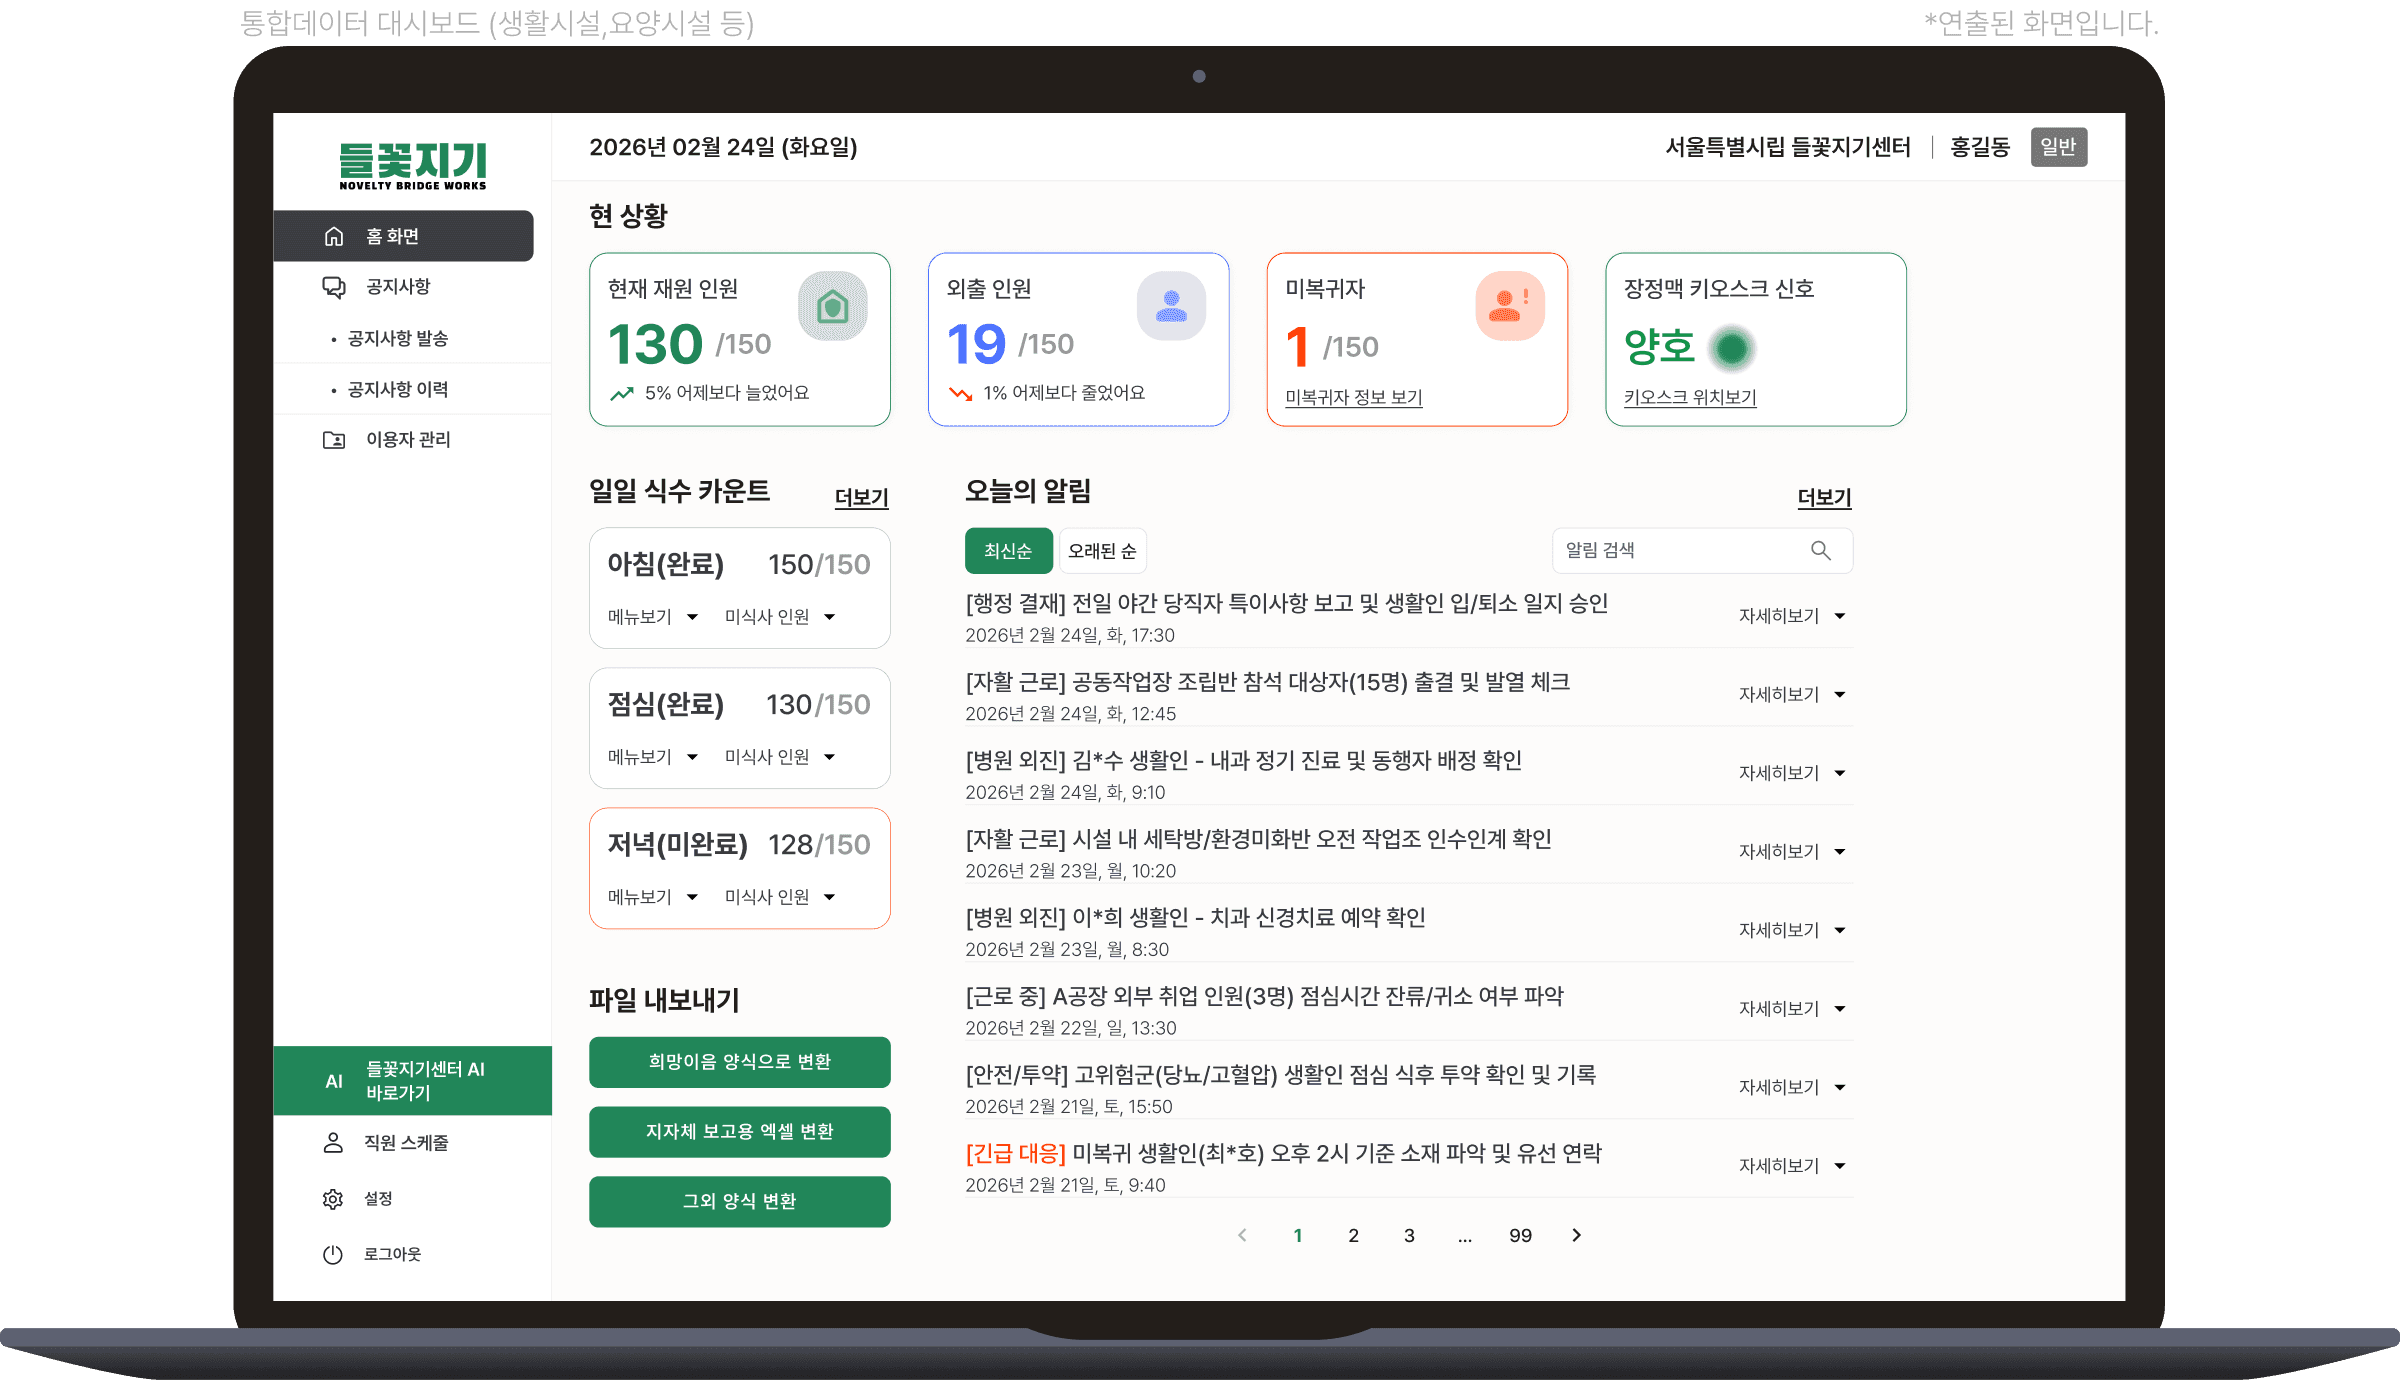Select the 최신순 sort toggle
The image size is (2400, 1380).
point(1007,551)
